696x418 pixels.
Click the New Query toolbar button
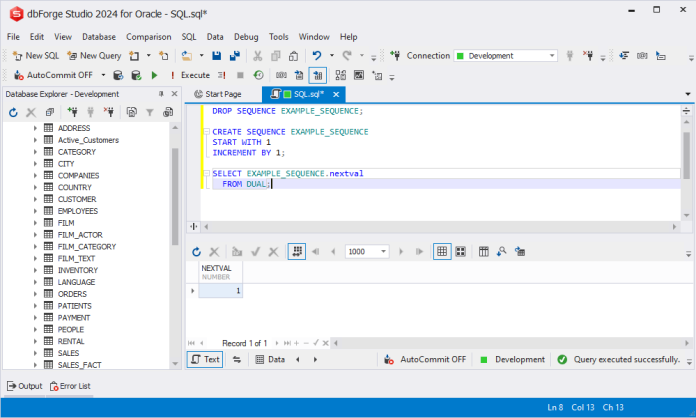pyautogui.click(x=94, y=56)
